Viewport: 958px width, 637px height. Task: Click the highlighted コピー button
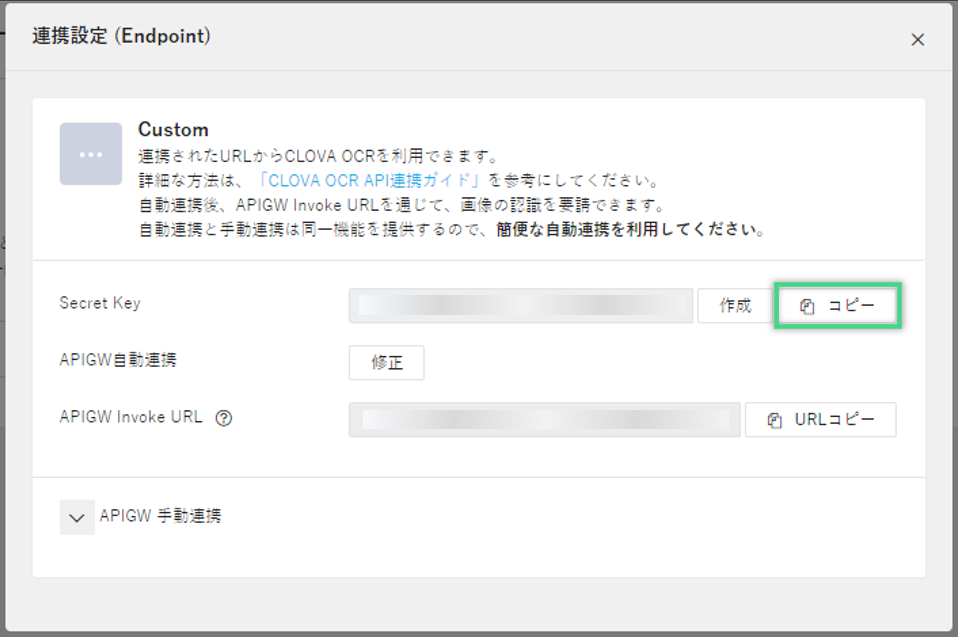click(839, 306)
